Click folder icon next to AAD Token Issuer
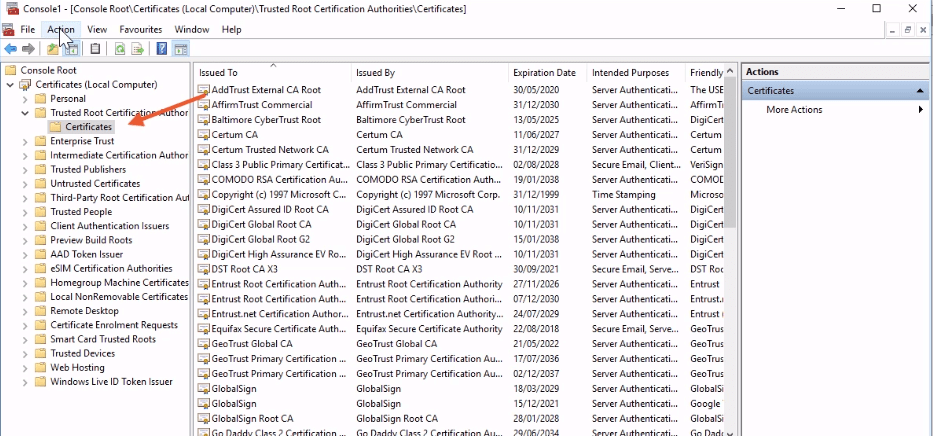933x436 pixels. [40, 254]
